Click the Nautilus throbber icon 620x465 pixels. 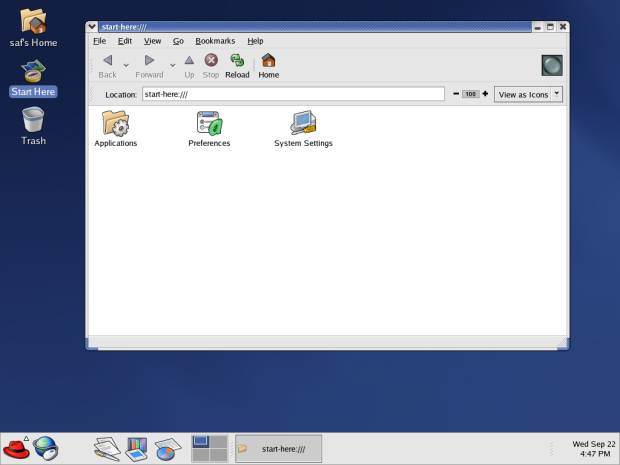click(552, 65)
